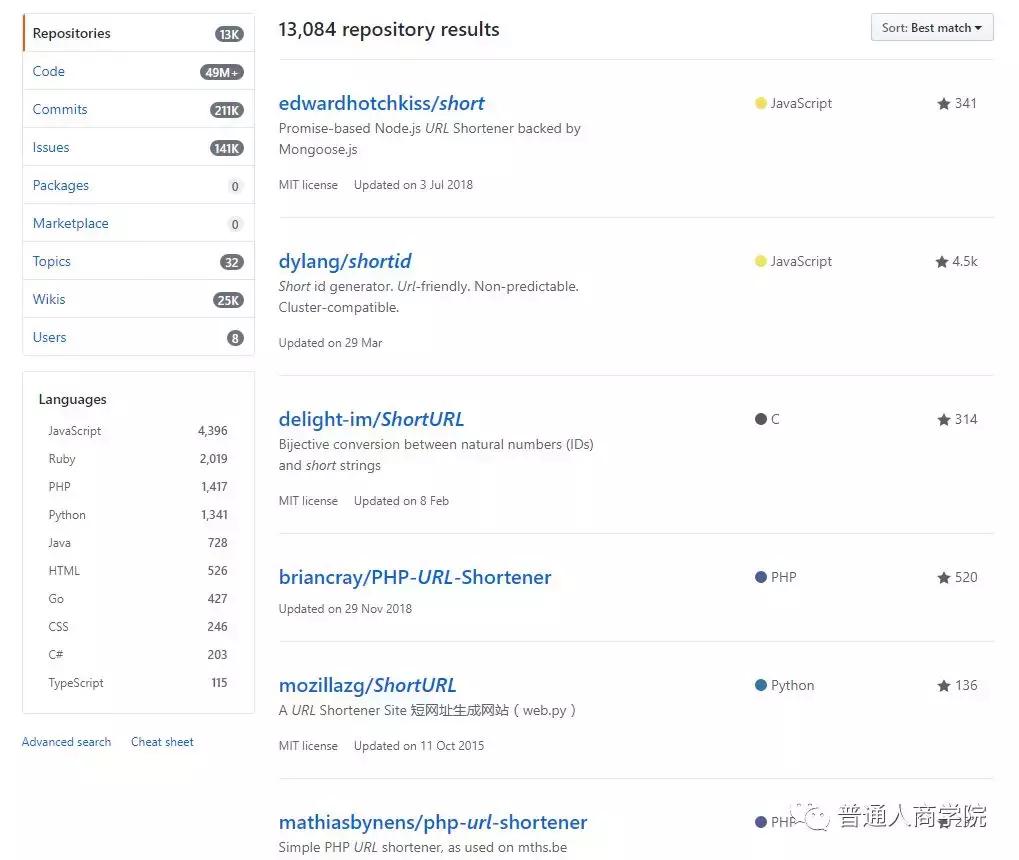Click the Topics count badge showing 32

pos(231,261)
